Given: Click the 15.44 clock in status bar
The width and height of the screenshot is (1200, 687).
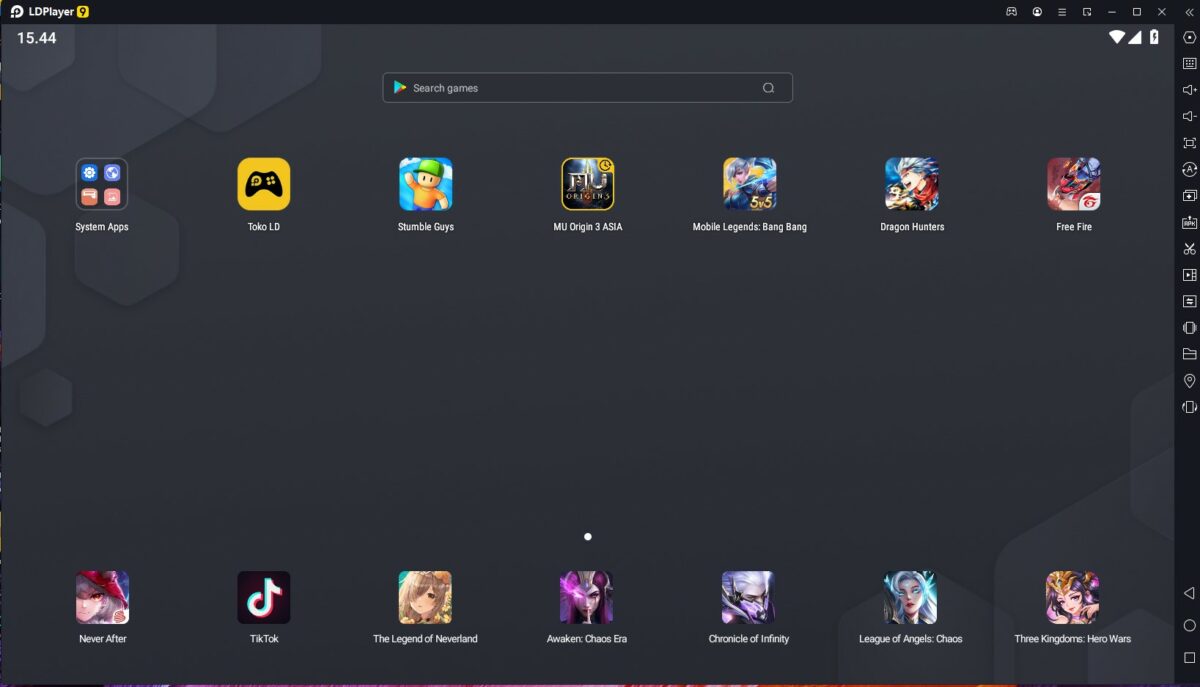Looking at the screenshot, I should (x=37, y=38).
